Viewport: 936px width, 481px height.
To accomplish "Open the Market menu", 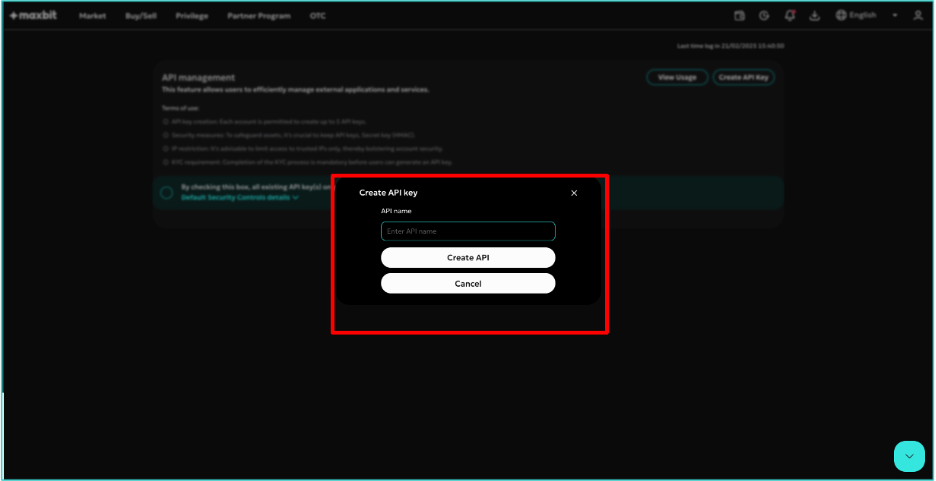I will coord(93,16).
